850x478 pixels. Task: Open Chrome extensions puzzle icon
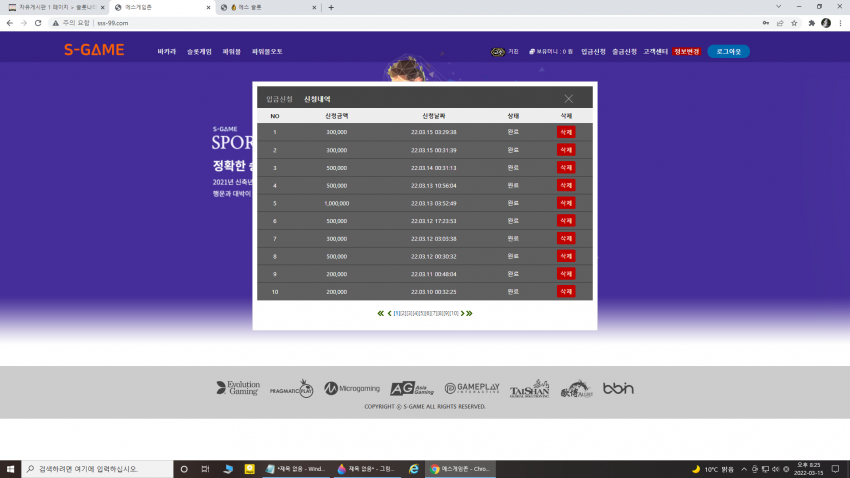pyautogui.click(x=812, y=23)
